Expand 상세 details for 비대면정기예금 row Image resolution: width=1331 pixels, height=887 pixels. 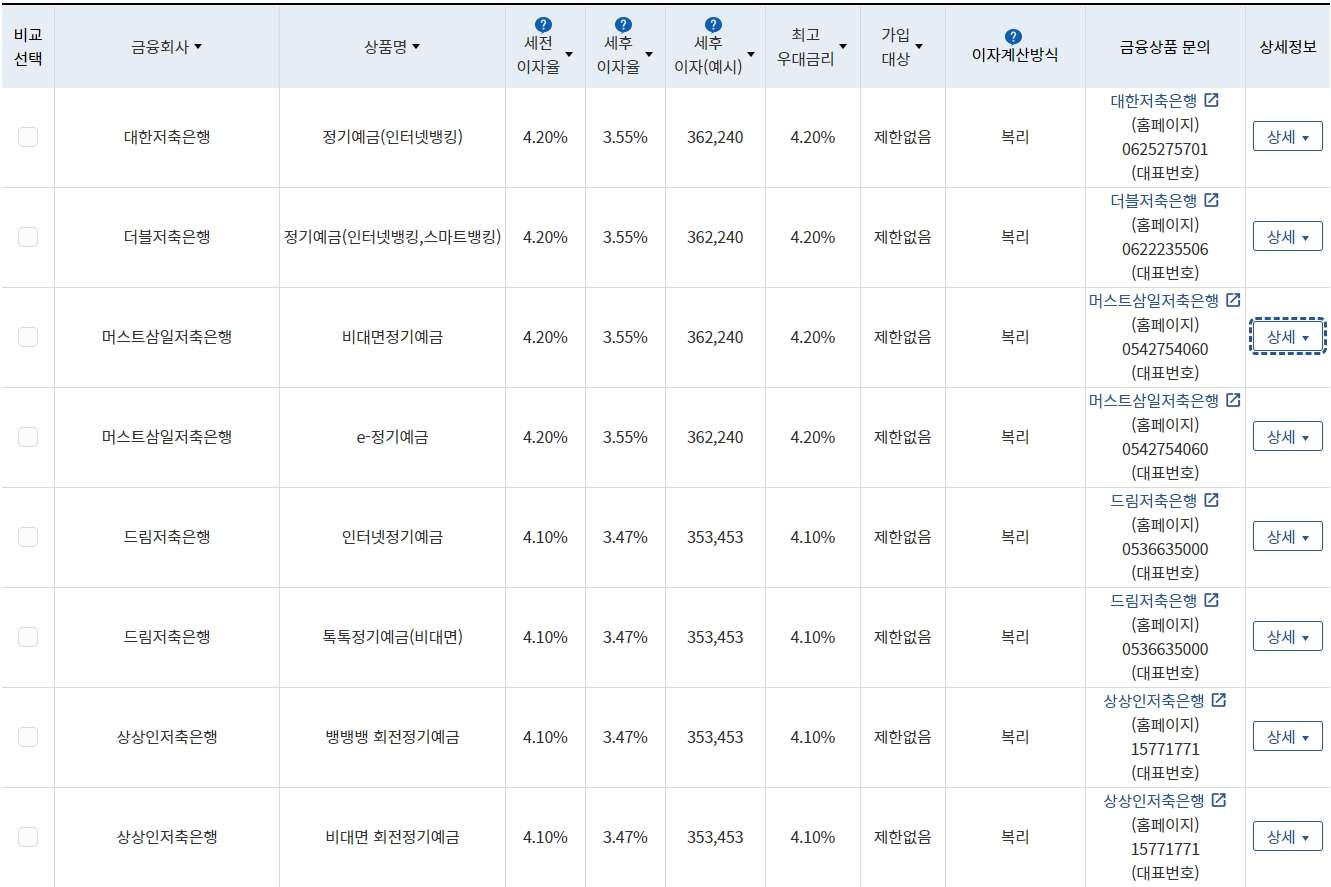click(1288, 337)
